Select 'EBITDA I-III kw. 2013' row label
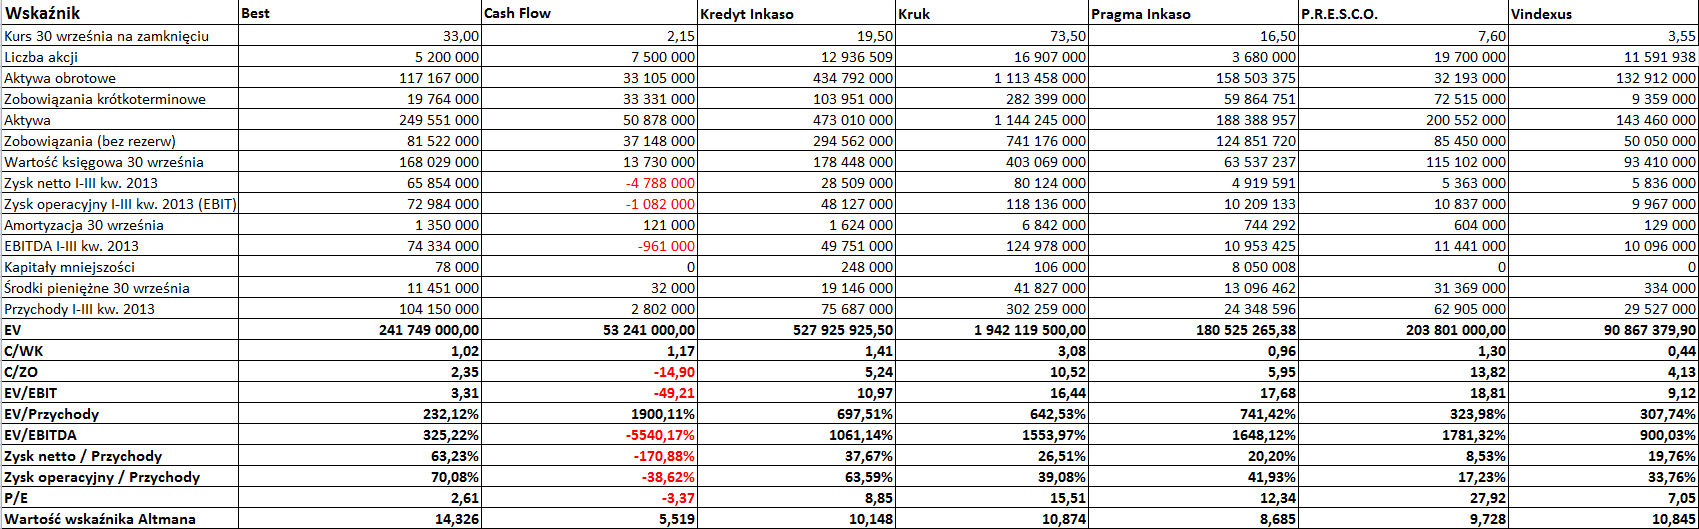This screenshot has height=529, width=1699. coord(72,246)
